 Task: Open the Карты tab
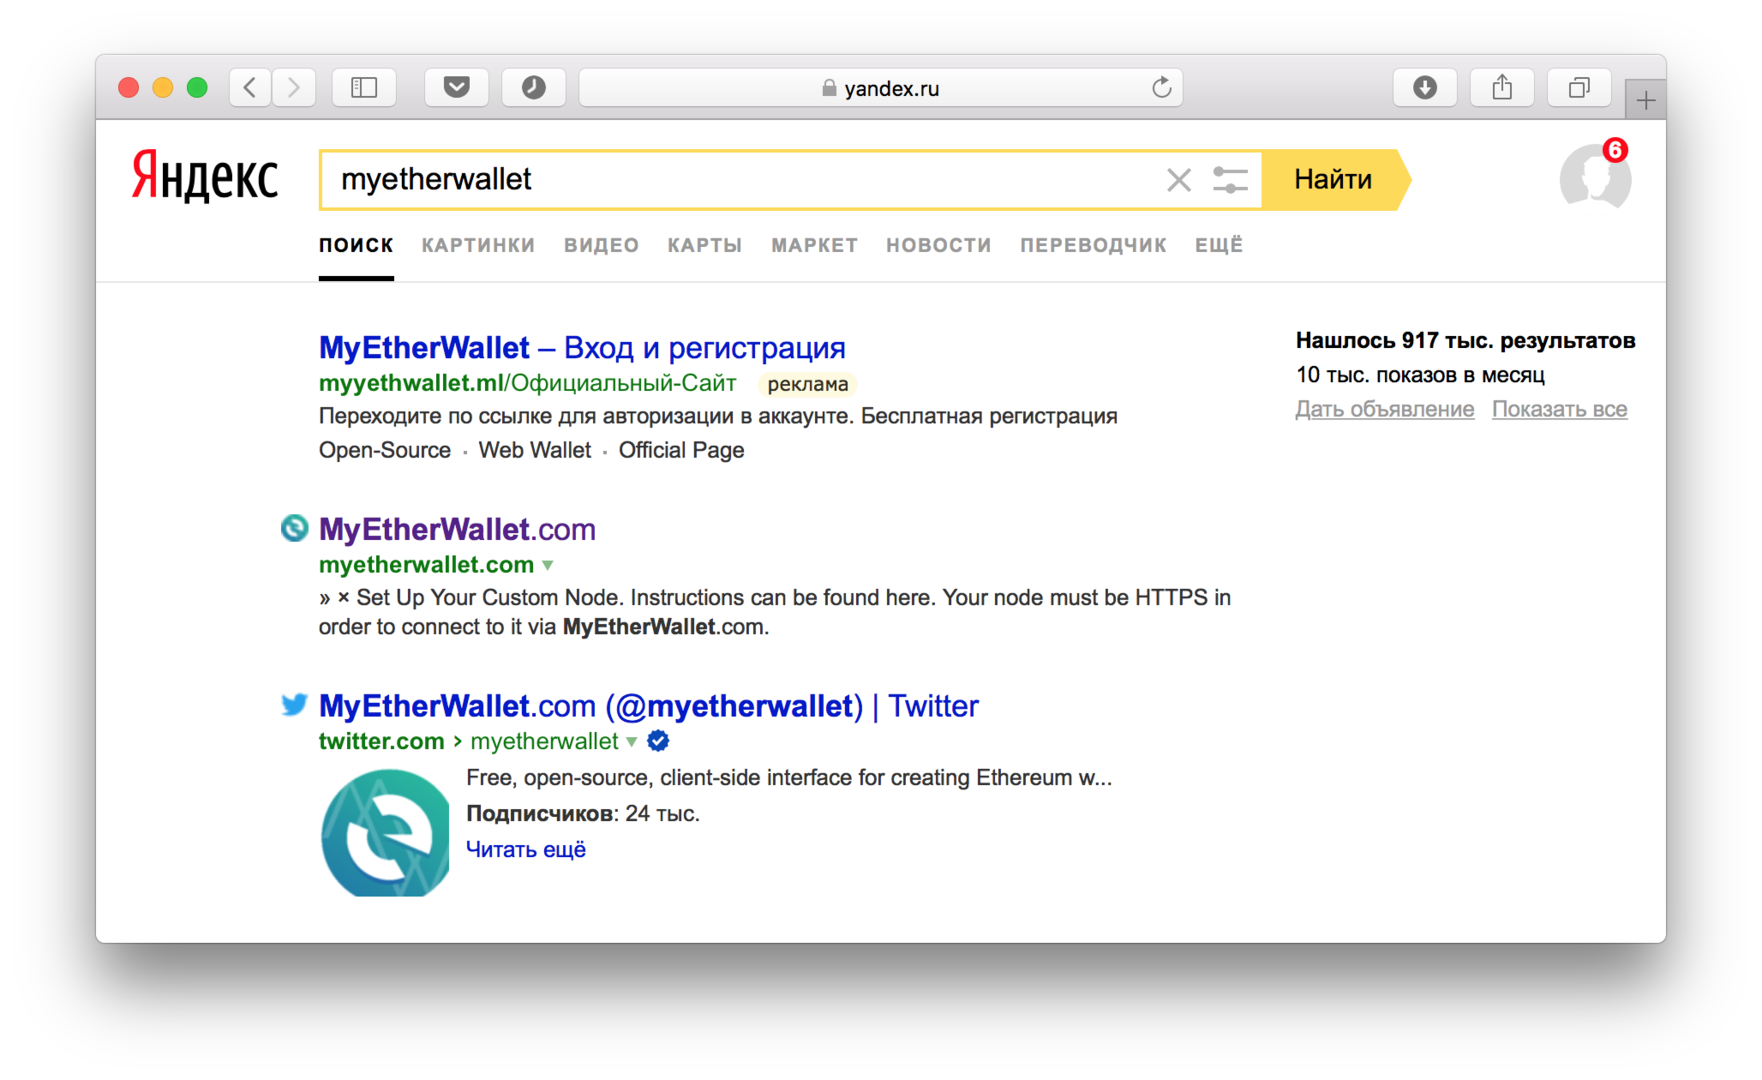[x=705, y=245]
